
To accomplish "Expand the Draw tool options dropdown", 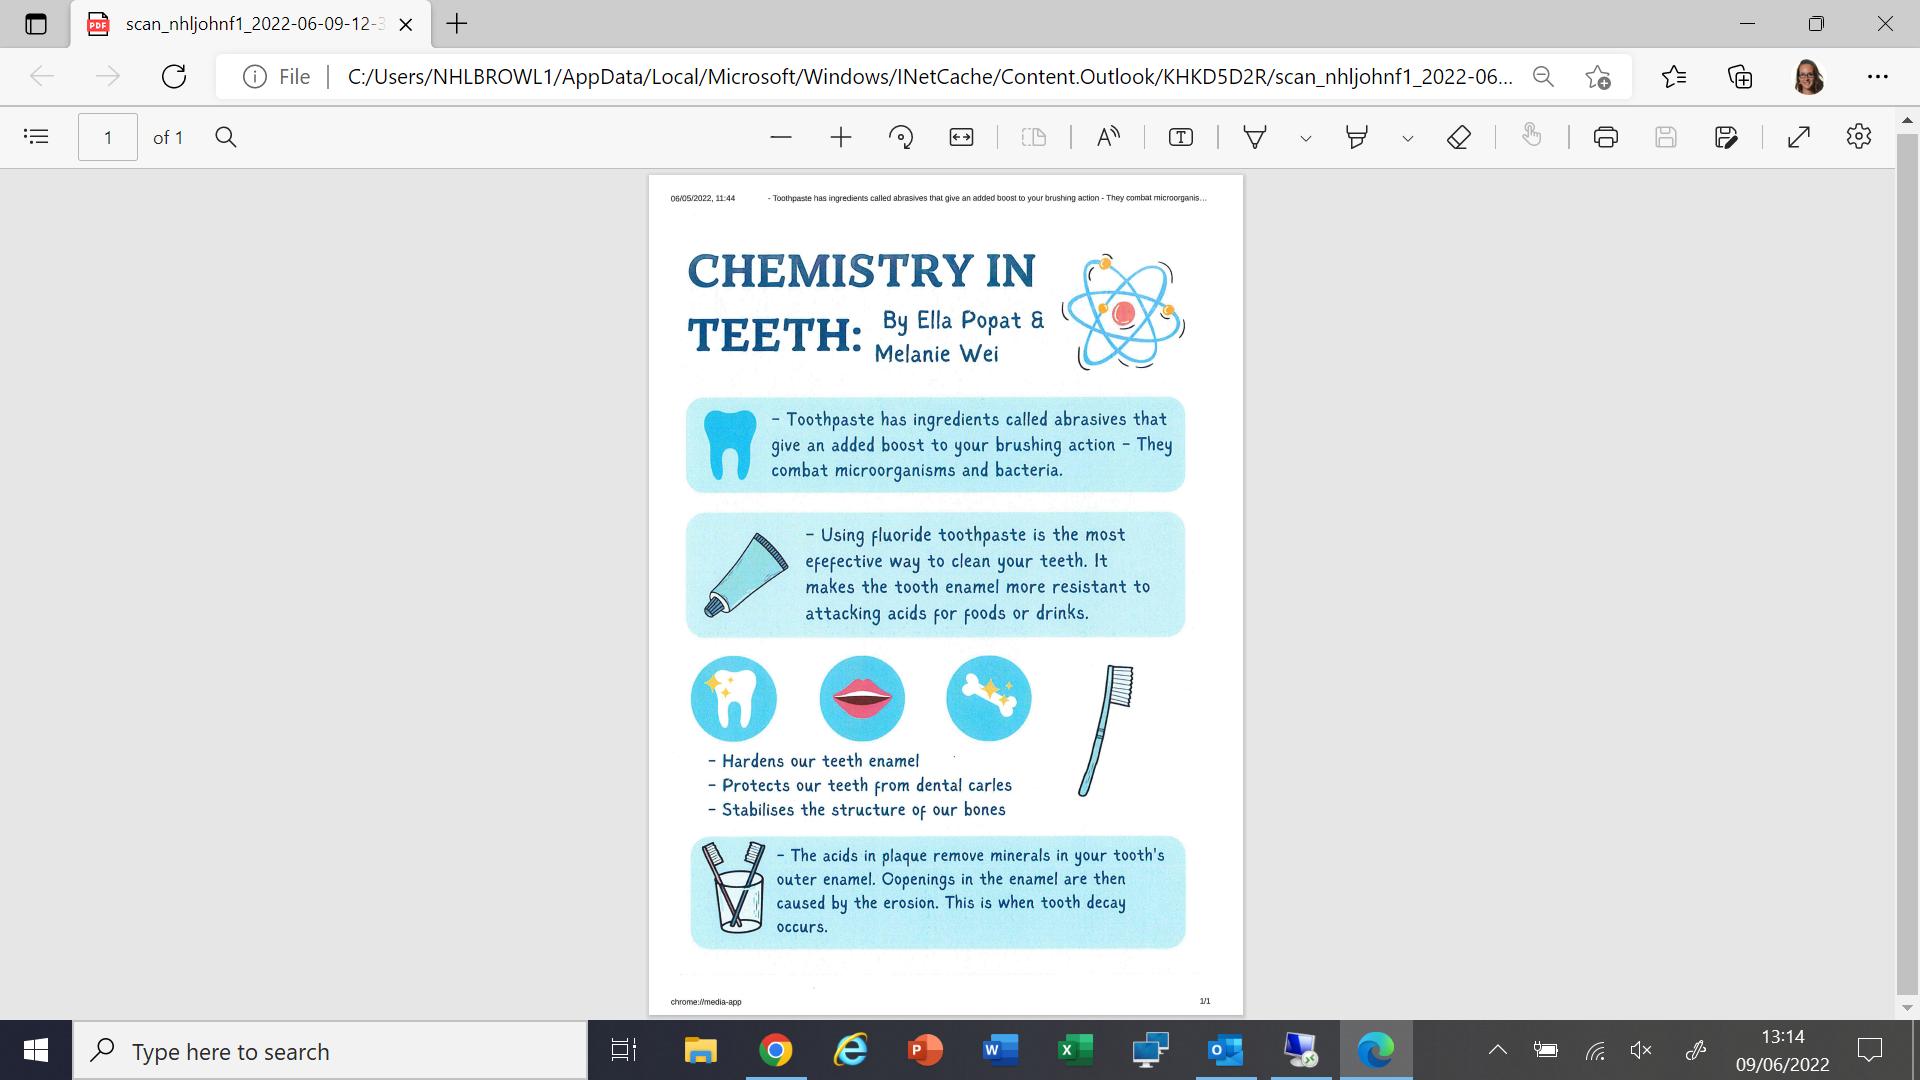I will point(1305,138).
